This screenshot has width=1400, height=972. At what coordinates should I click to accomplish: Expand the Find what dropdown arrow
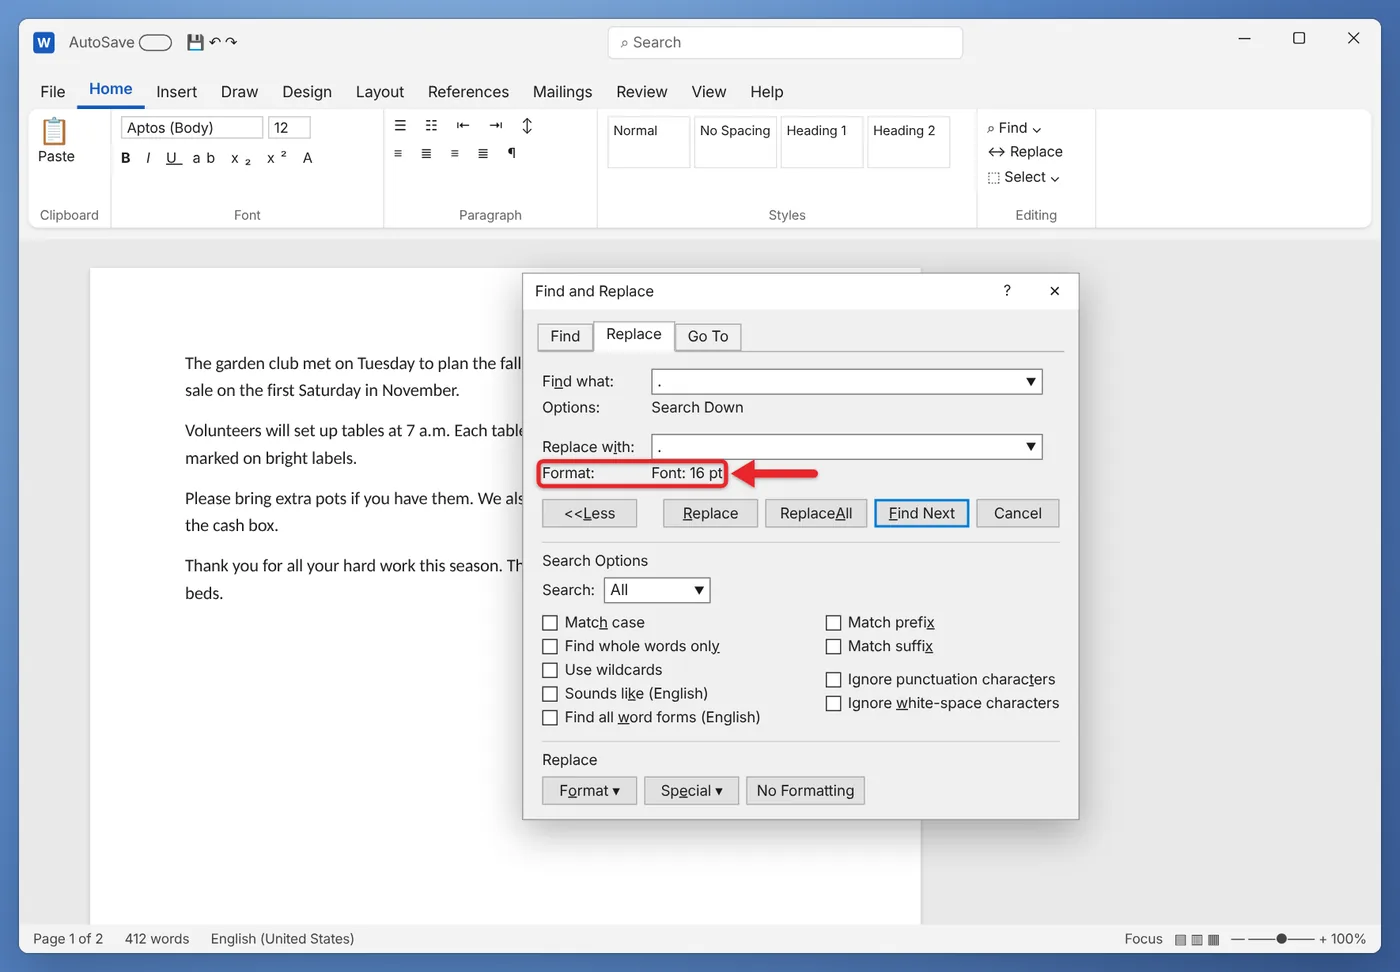(1030, 382)
